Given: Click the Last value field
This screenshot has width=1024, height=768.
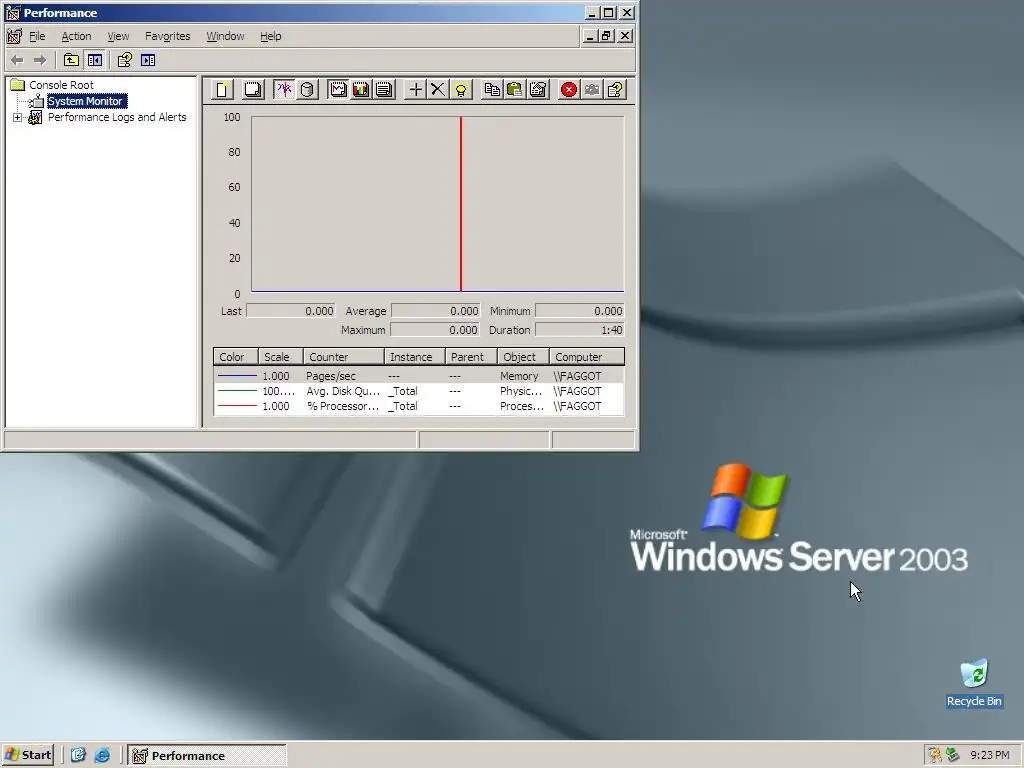Looking at the screenshot, I should click(x=291, y=311).
